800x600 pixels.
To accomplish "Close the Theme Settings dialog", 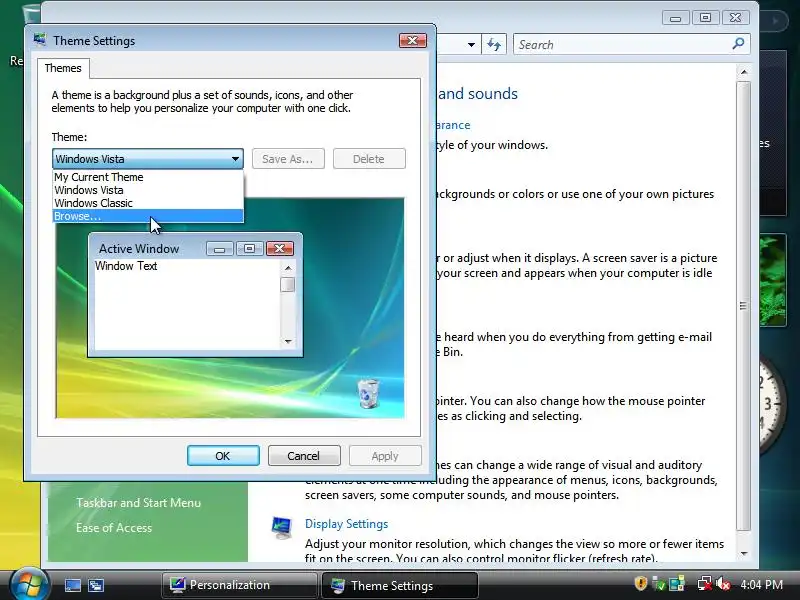I will tap(413, 40).
